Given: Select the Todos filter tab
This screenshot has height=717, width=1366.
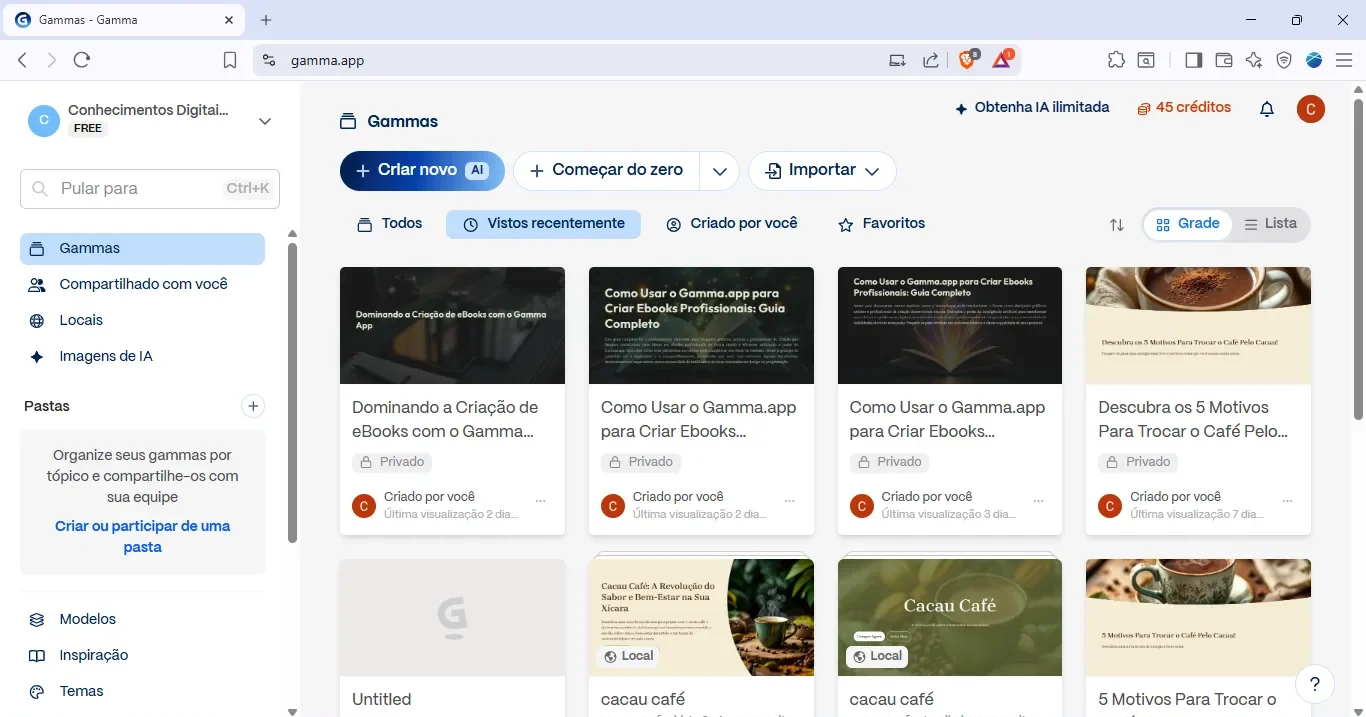Looking at the screenshot, I should coord(390,224).
